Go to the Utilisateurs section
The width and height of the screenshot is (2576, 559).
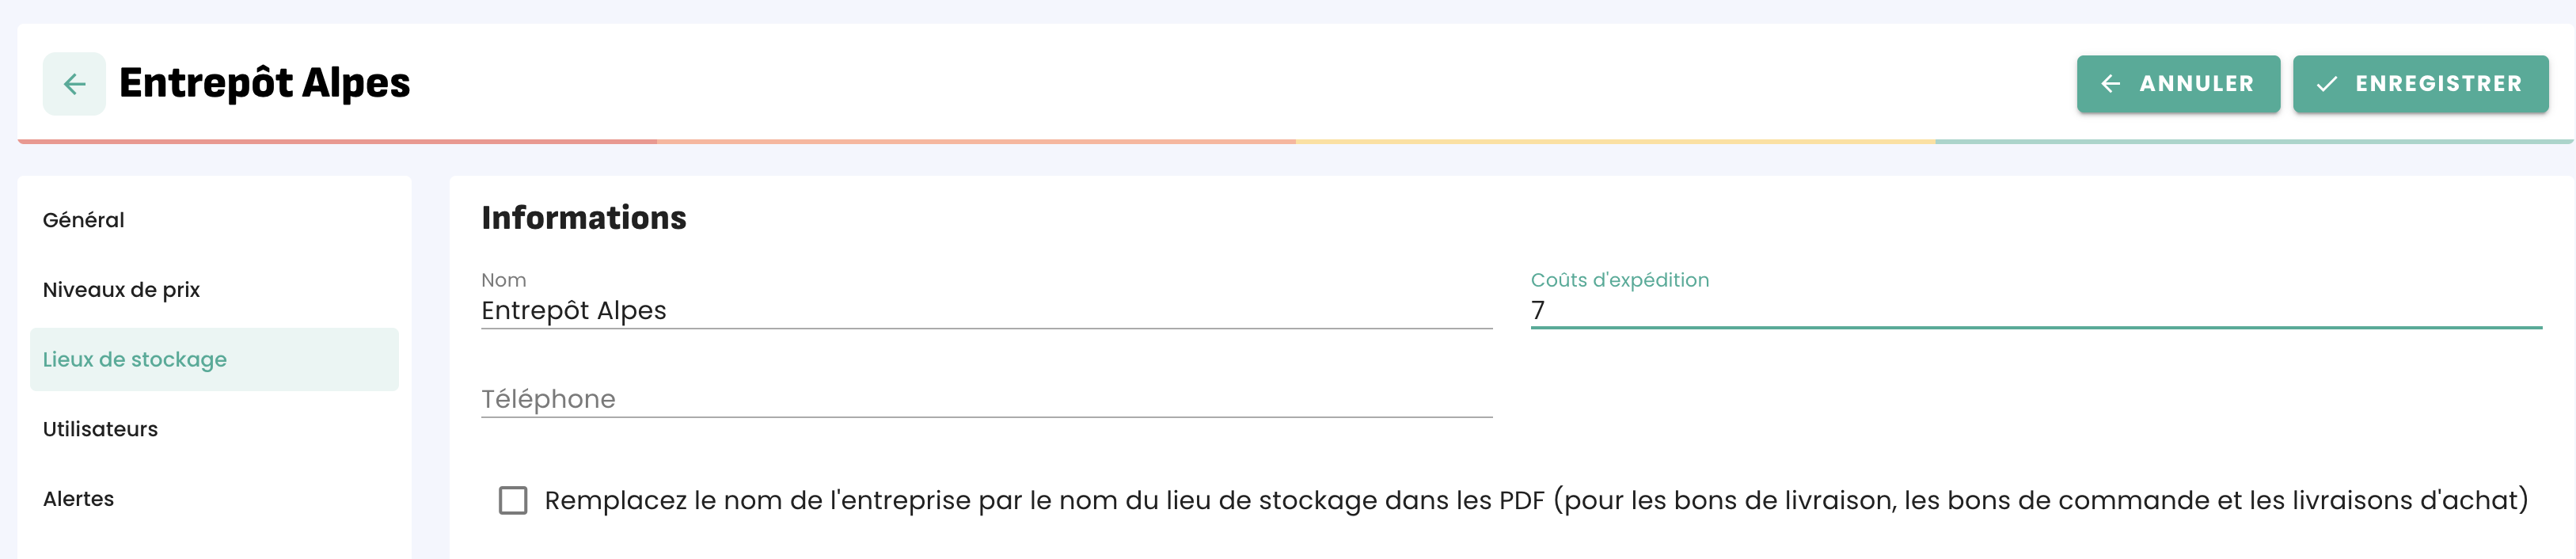100,429
